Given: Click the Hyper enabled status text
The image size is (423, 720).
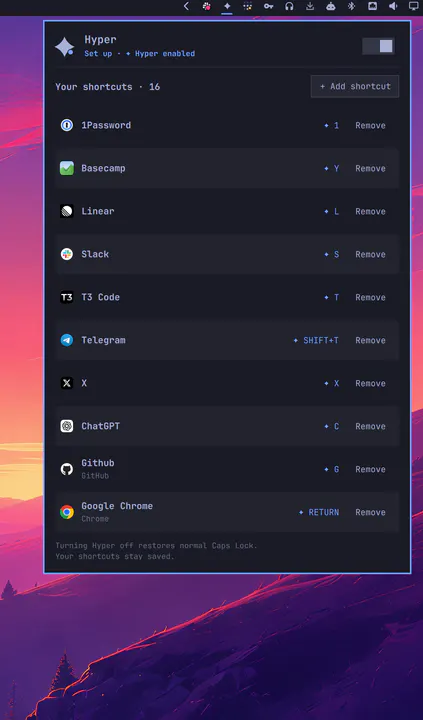Looking at the screenshot, I should coord(160,54).
